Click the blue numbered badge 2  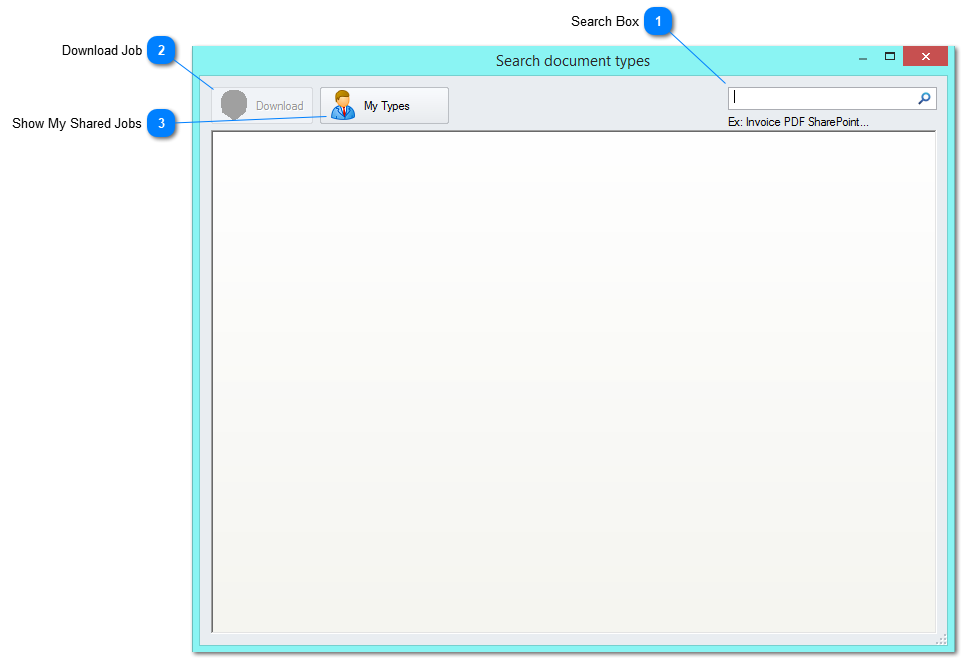[161, 49]
